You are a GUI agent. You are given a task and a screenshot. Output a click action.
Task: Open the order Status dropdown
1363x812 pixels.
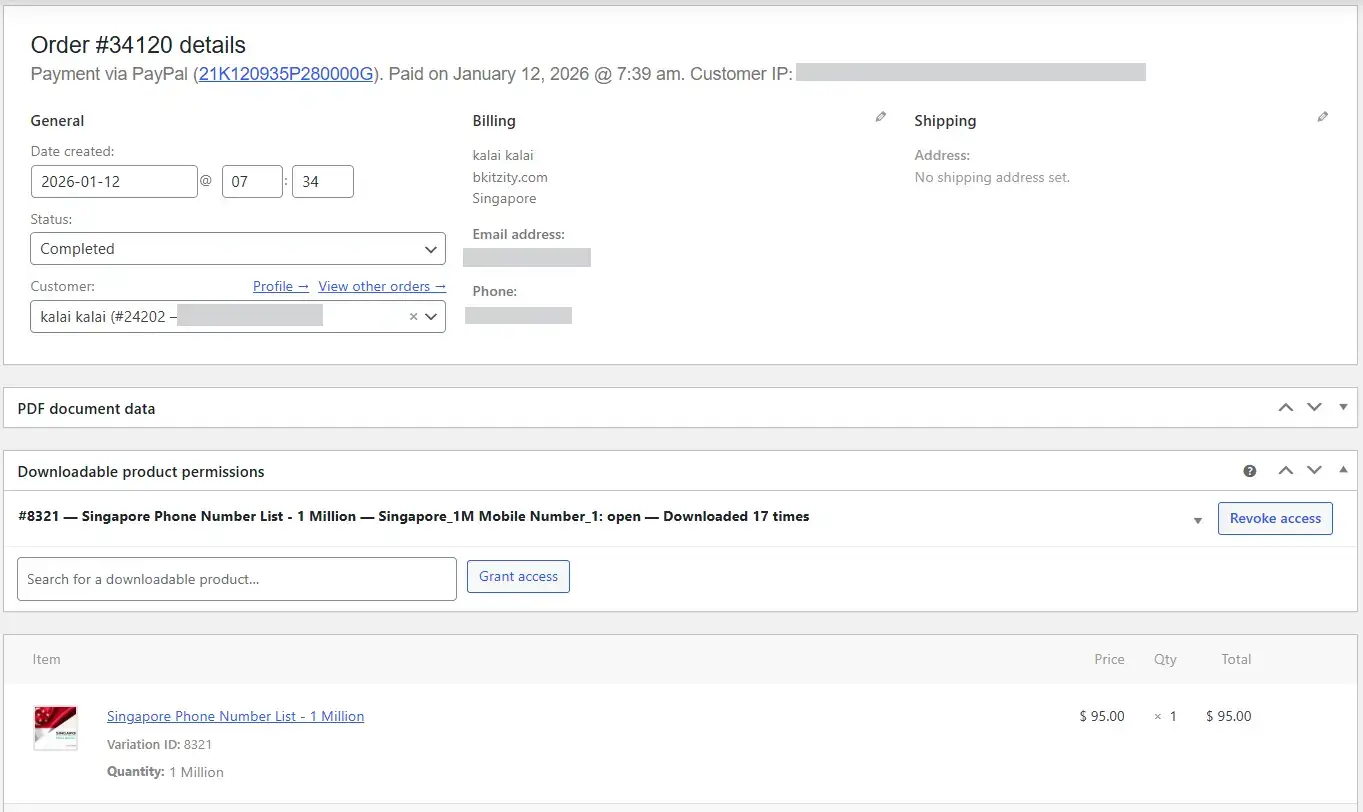(x=238, y=249)
